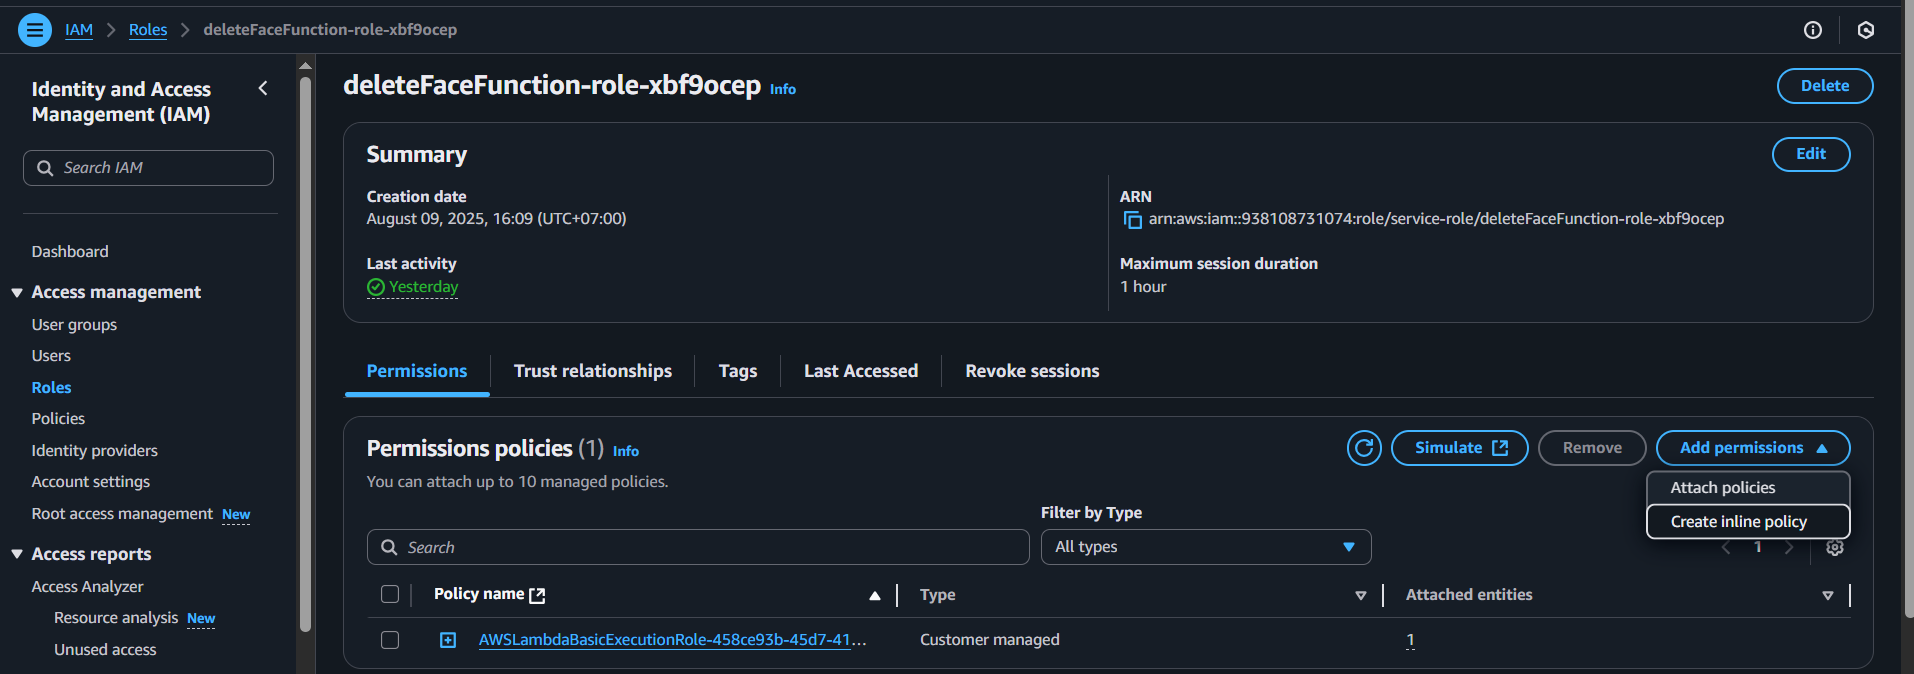Choose Create inline policy from the menu
The image size is (1914, 674).
1748,521
